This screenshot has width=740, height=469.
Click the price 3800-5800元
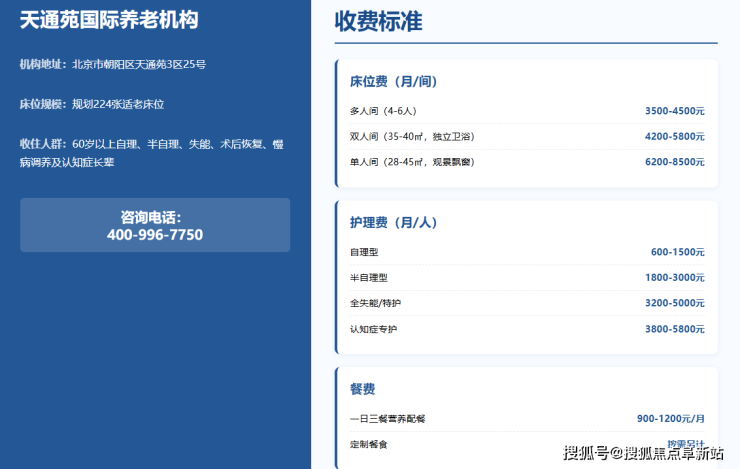(x=675, y=329)
